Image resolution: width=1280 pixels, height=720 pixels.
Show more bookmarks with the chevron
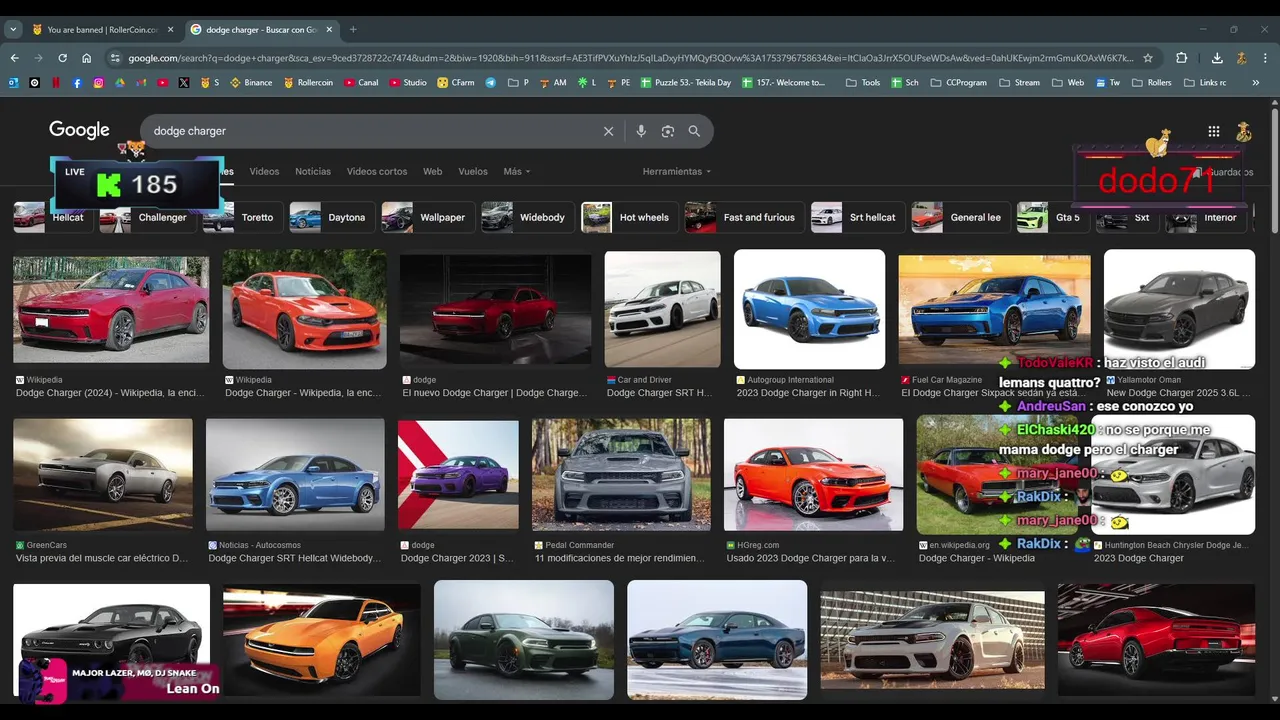click(1256, 83)
